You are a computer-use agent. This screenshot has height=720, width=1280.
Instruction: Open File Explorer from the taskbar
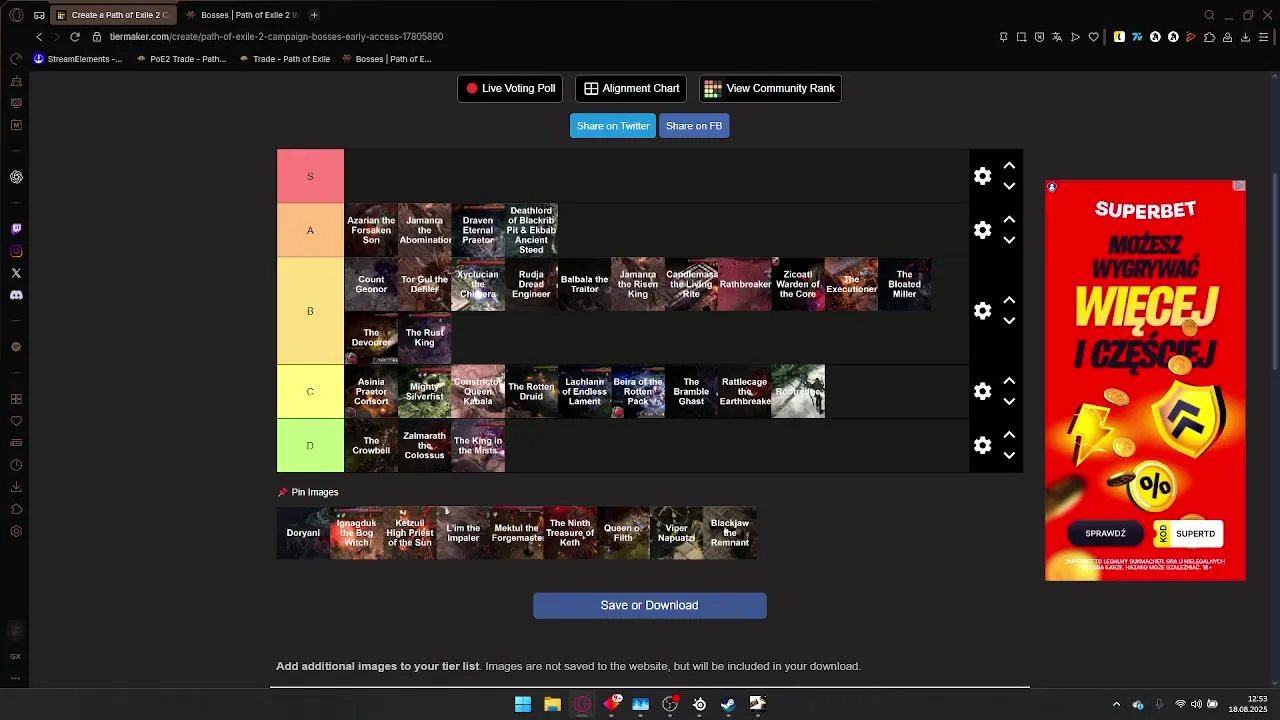552,704
